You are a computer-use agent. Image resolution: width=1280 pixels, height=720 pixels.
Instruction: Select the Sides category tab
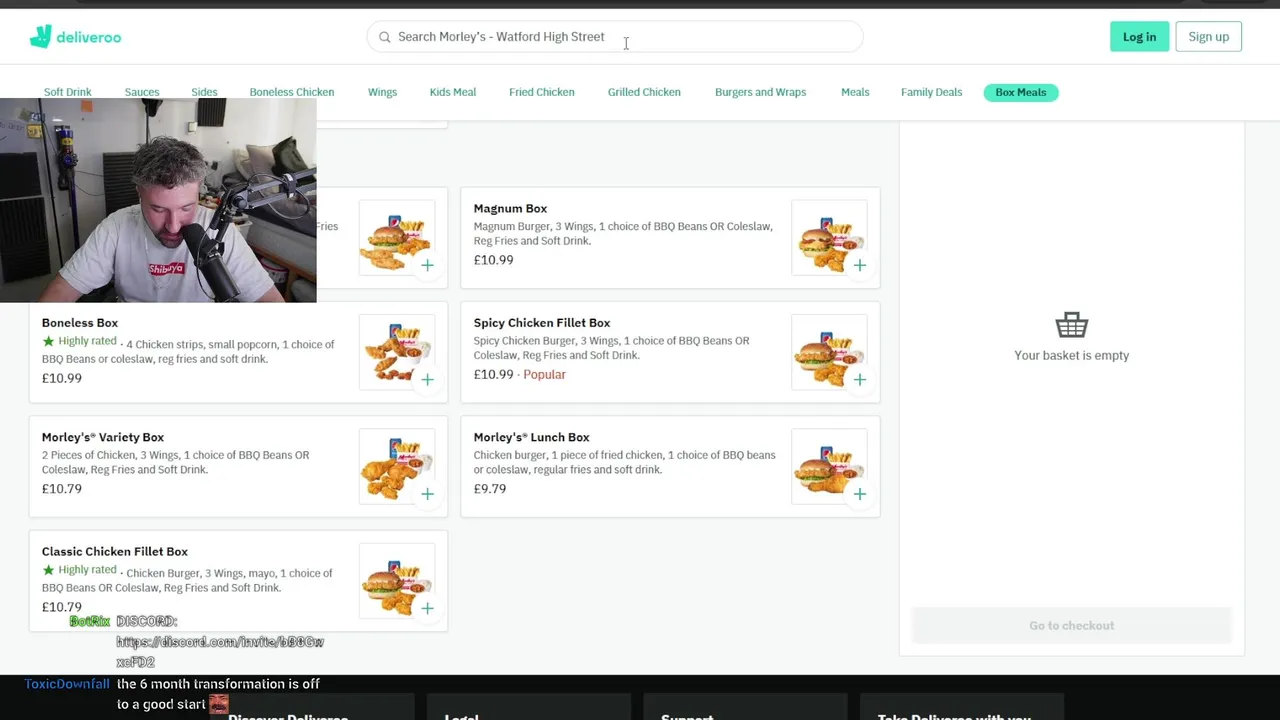[x=204, y=92]
